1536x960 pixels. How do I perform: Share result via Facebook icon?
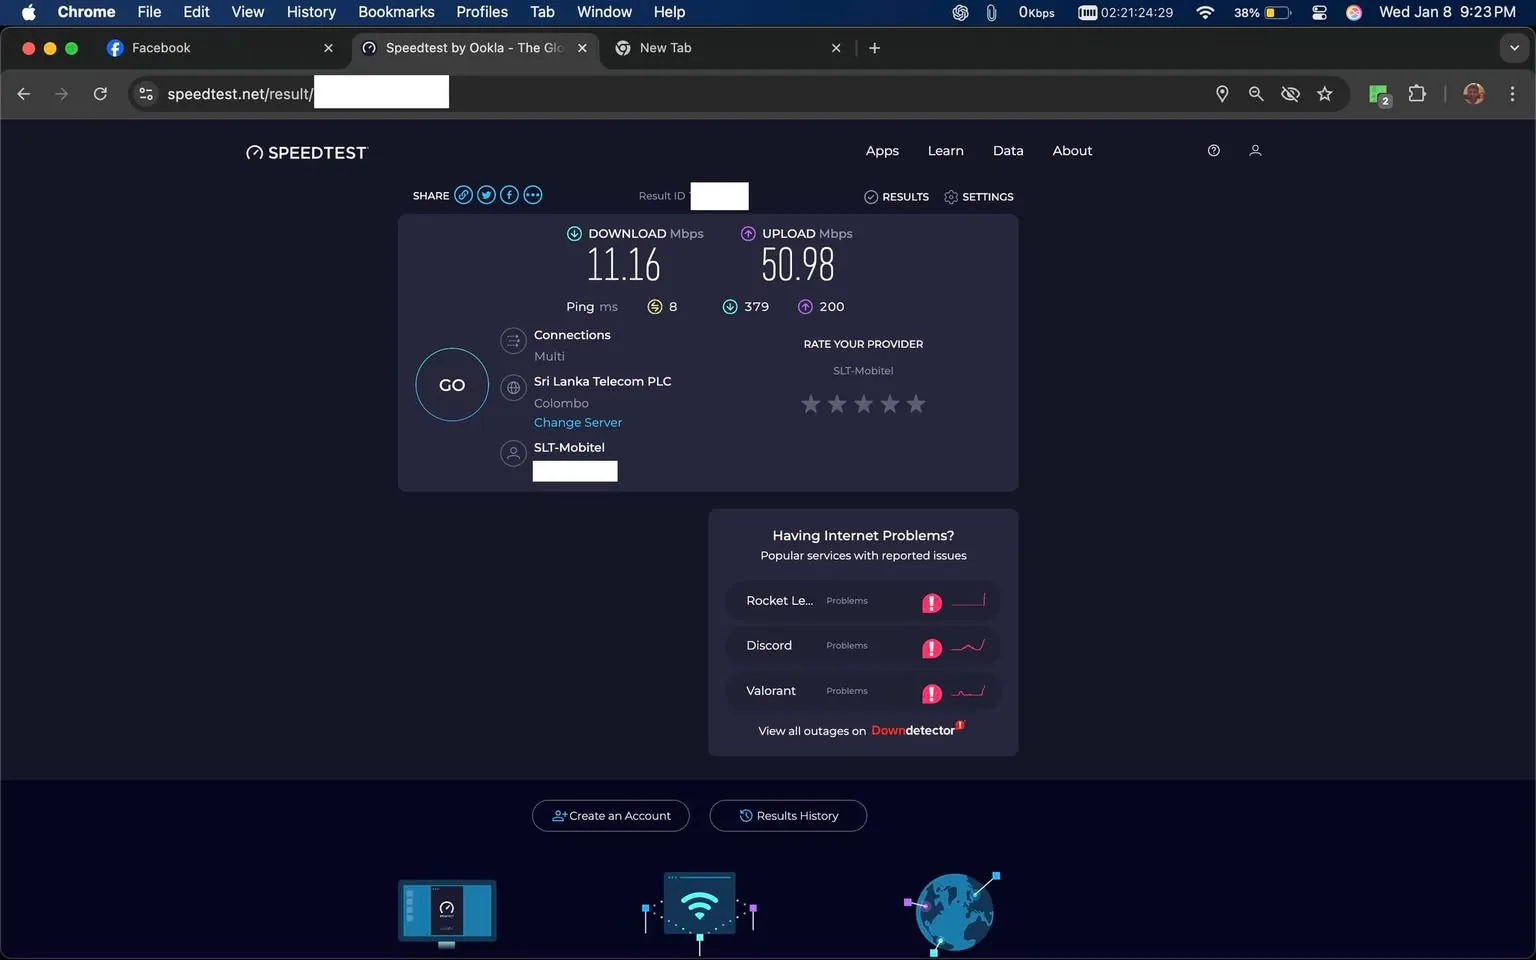tap(509, 195)
